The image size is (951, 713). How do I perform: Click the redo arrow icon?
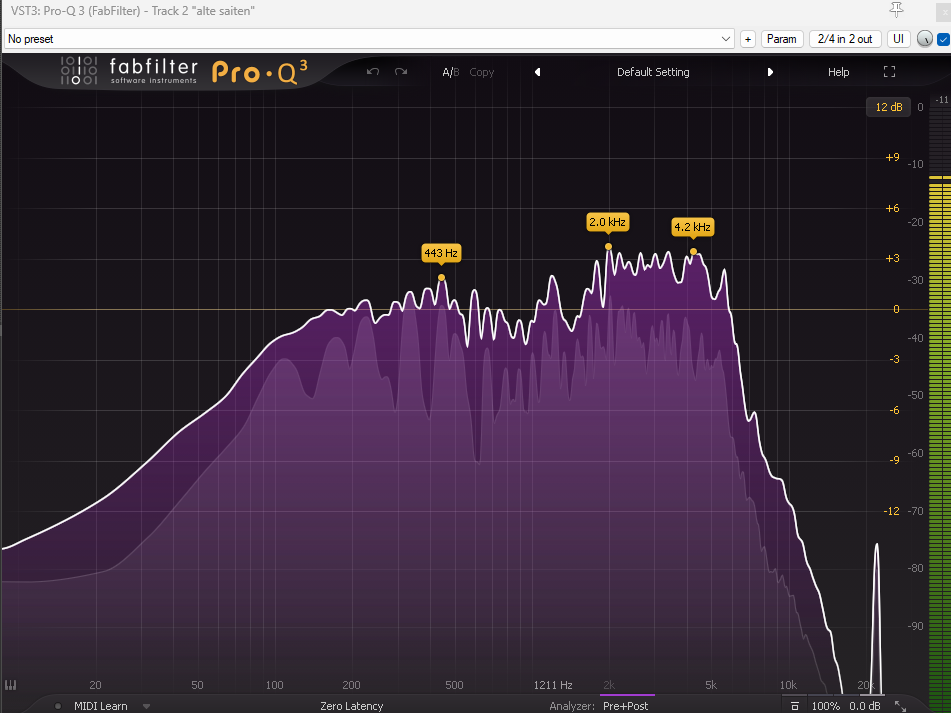tap(401, 72)
